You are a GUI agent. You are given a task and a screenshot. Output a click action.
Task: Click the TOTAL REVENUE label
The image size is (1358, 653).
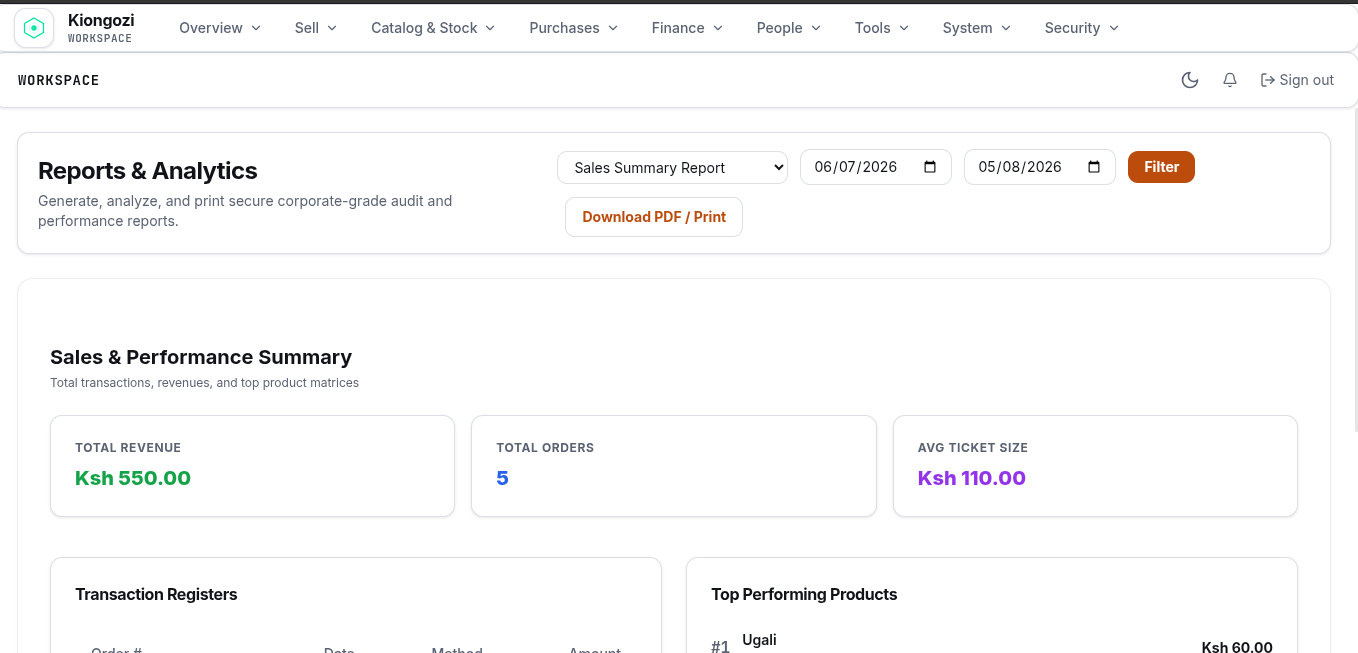click(x=128, y=448)
